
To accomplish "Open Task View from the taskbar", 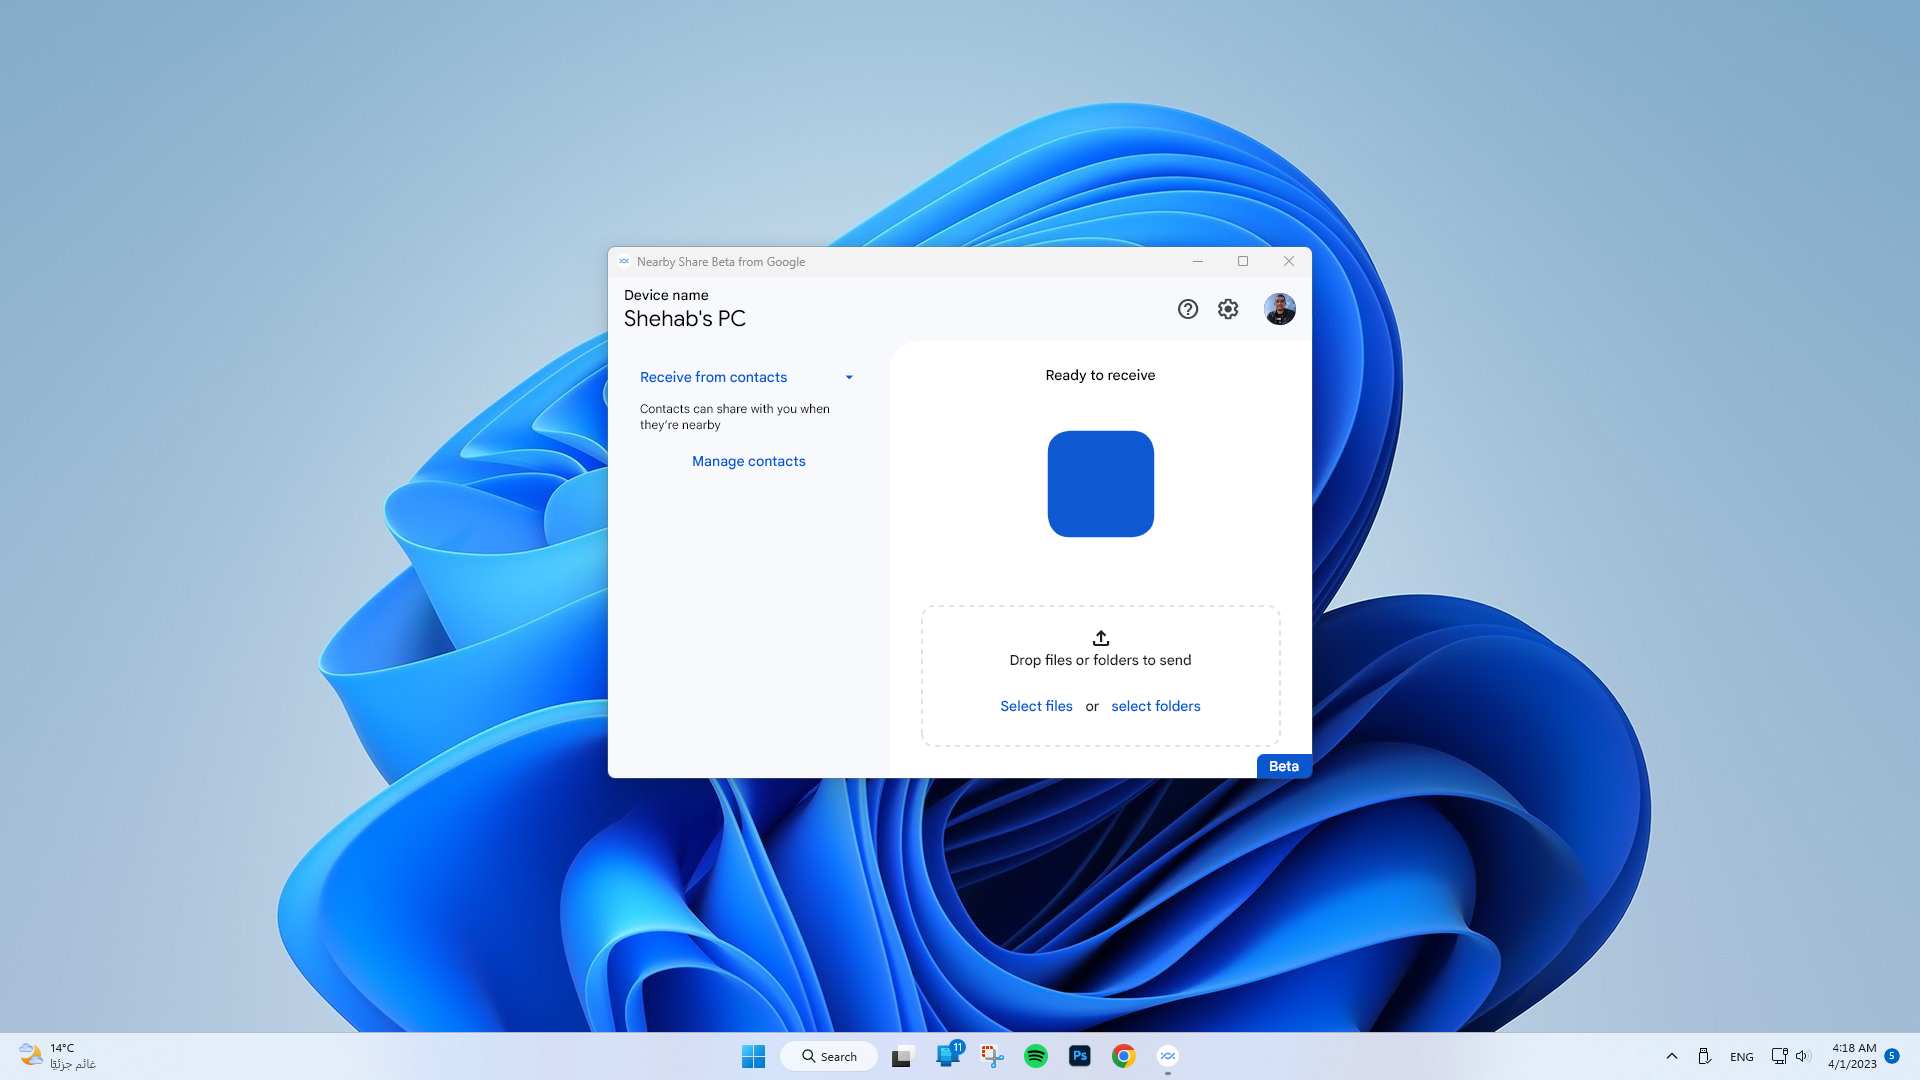I will 903,1056.
